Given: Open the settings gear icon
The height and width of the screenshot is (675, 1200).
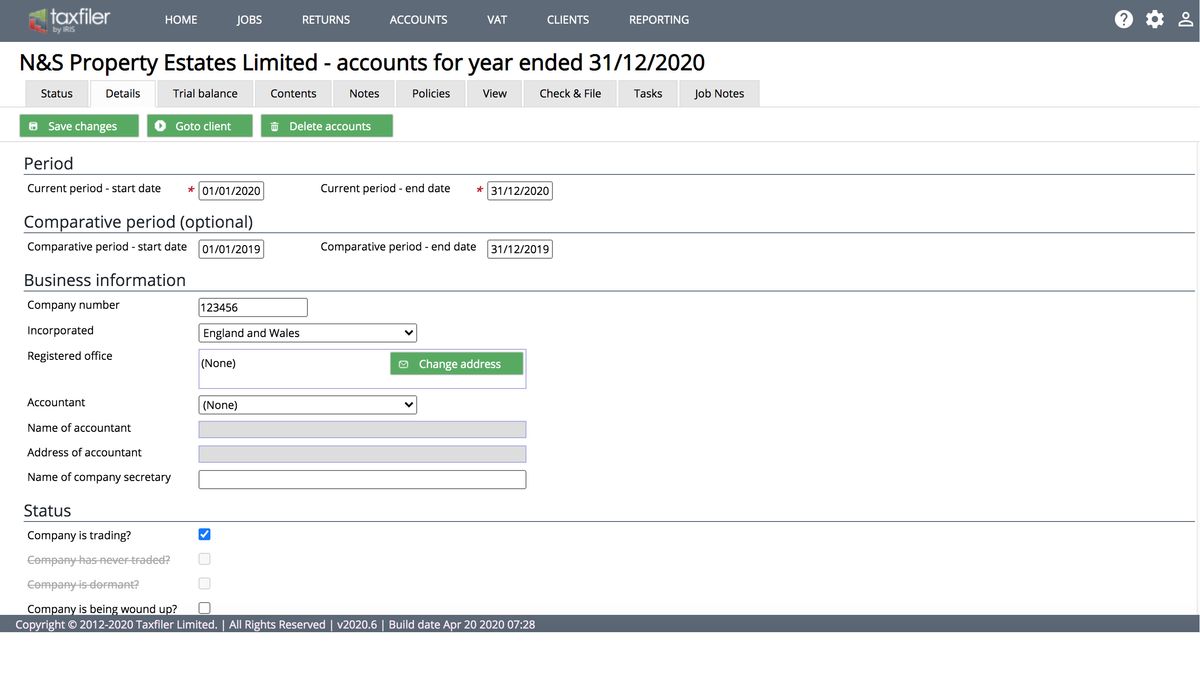Looking at the screenshot, I should point(1155,18).
